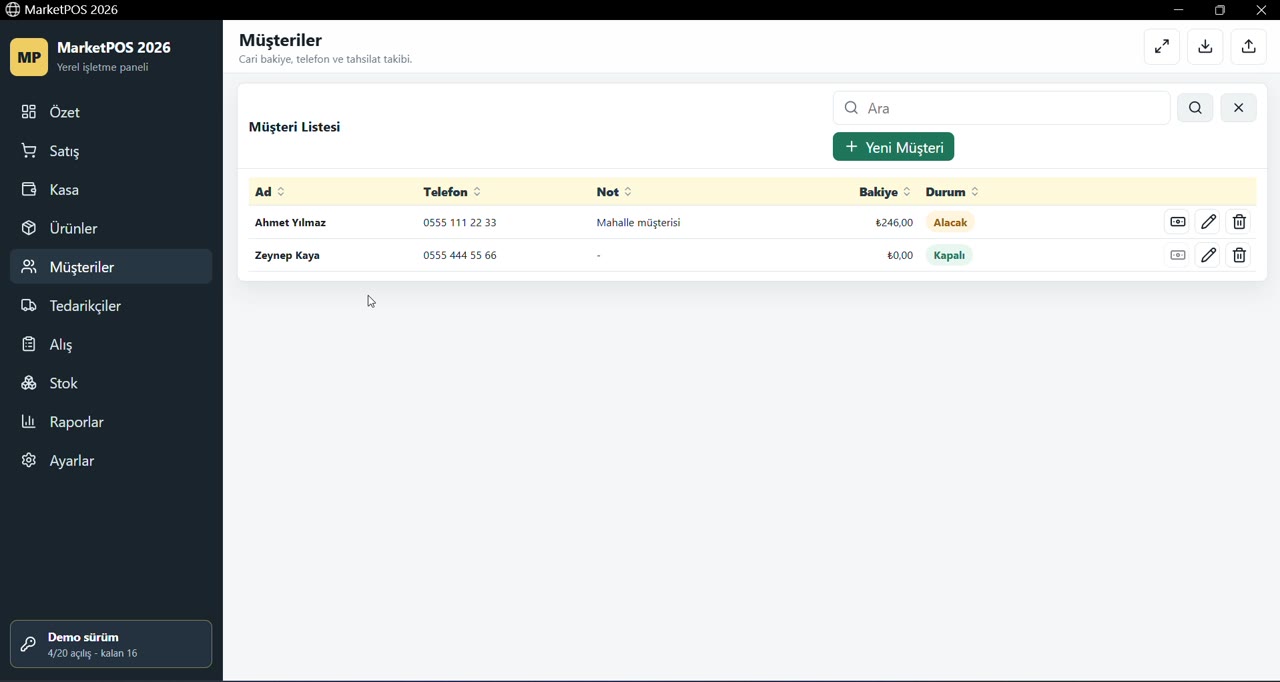1280x682 pixels.
Task: Maximize the MarketPOS 2026 window
Action: pyautogui.click(x=1220, y=10)
